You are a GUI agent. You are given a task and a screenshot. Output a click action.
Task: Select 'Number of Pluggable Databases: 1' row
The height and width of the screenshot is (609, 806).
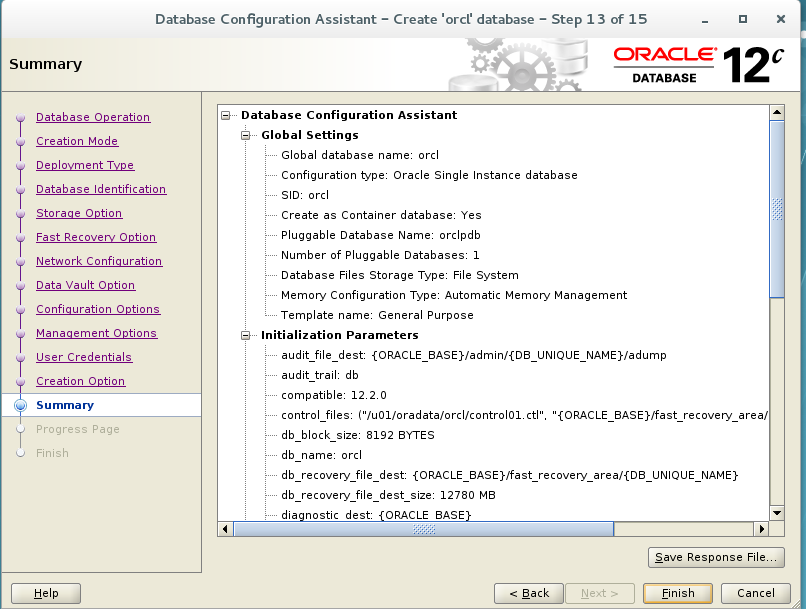380,255
